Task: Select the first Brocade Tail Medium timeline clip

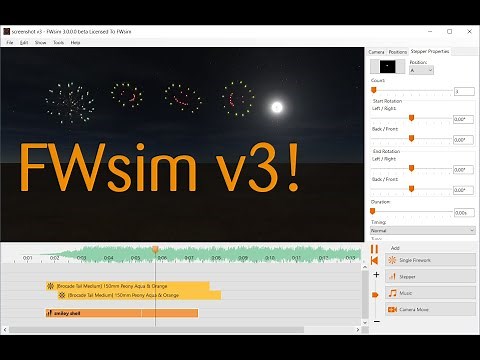Action: 128,286
